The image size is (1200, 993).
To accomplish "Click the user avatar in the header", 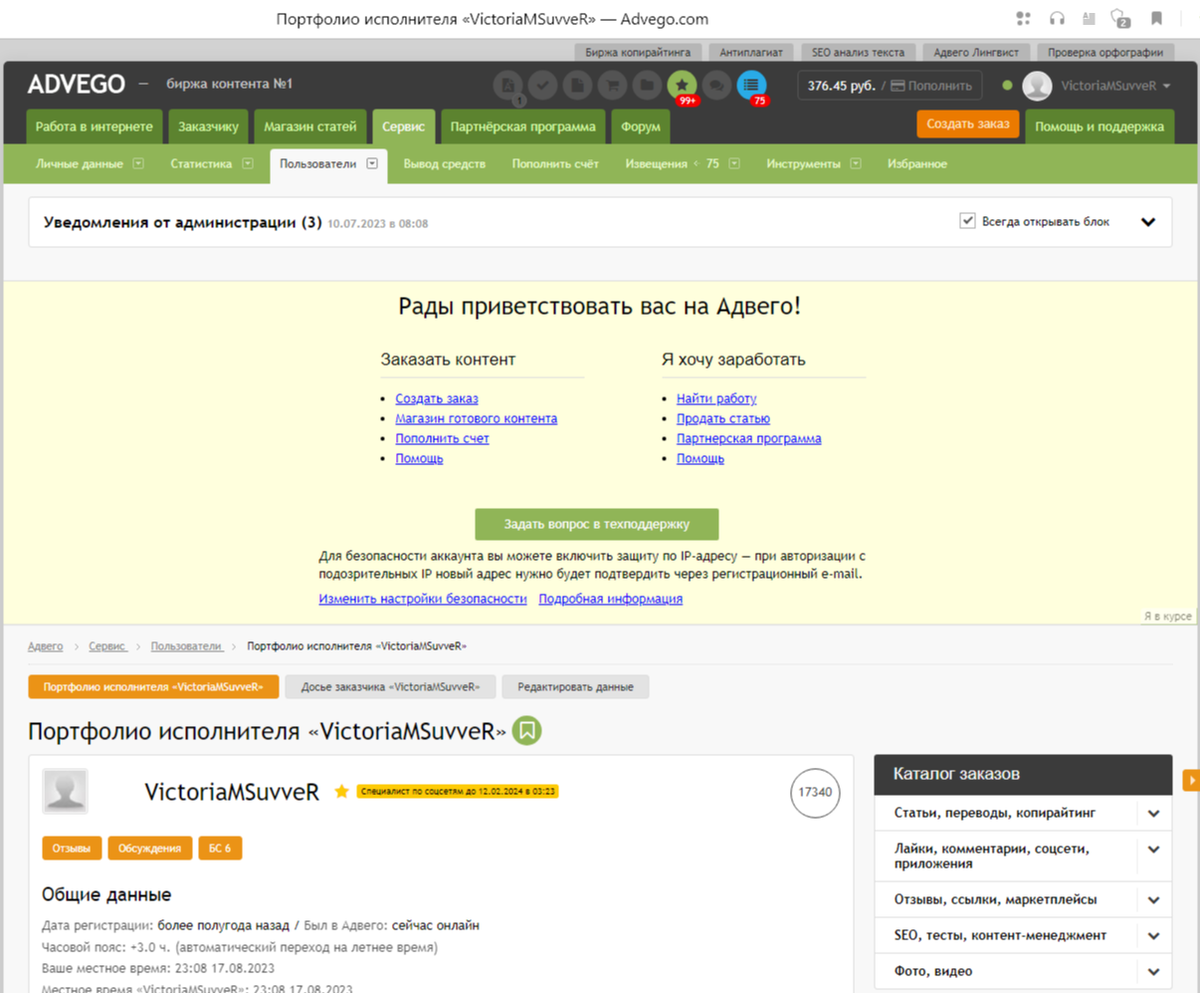I will pos(1037,86).
